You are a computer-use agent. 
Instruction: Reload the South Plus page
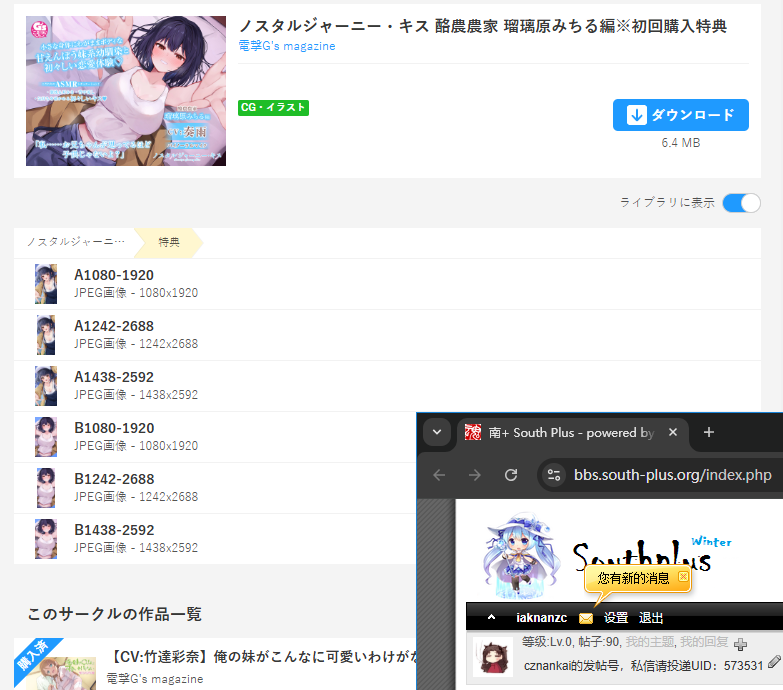click(x=511, y=475)
